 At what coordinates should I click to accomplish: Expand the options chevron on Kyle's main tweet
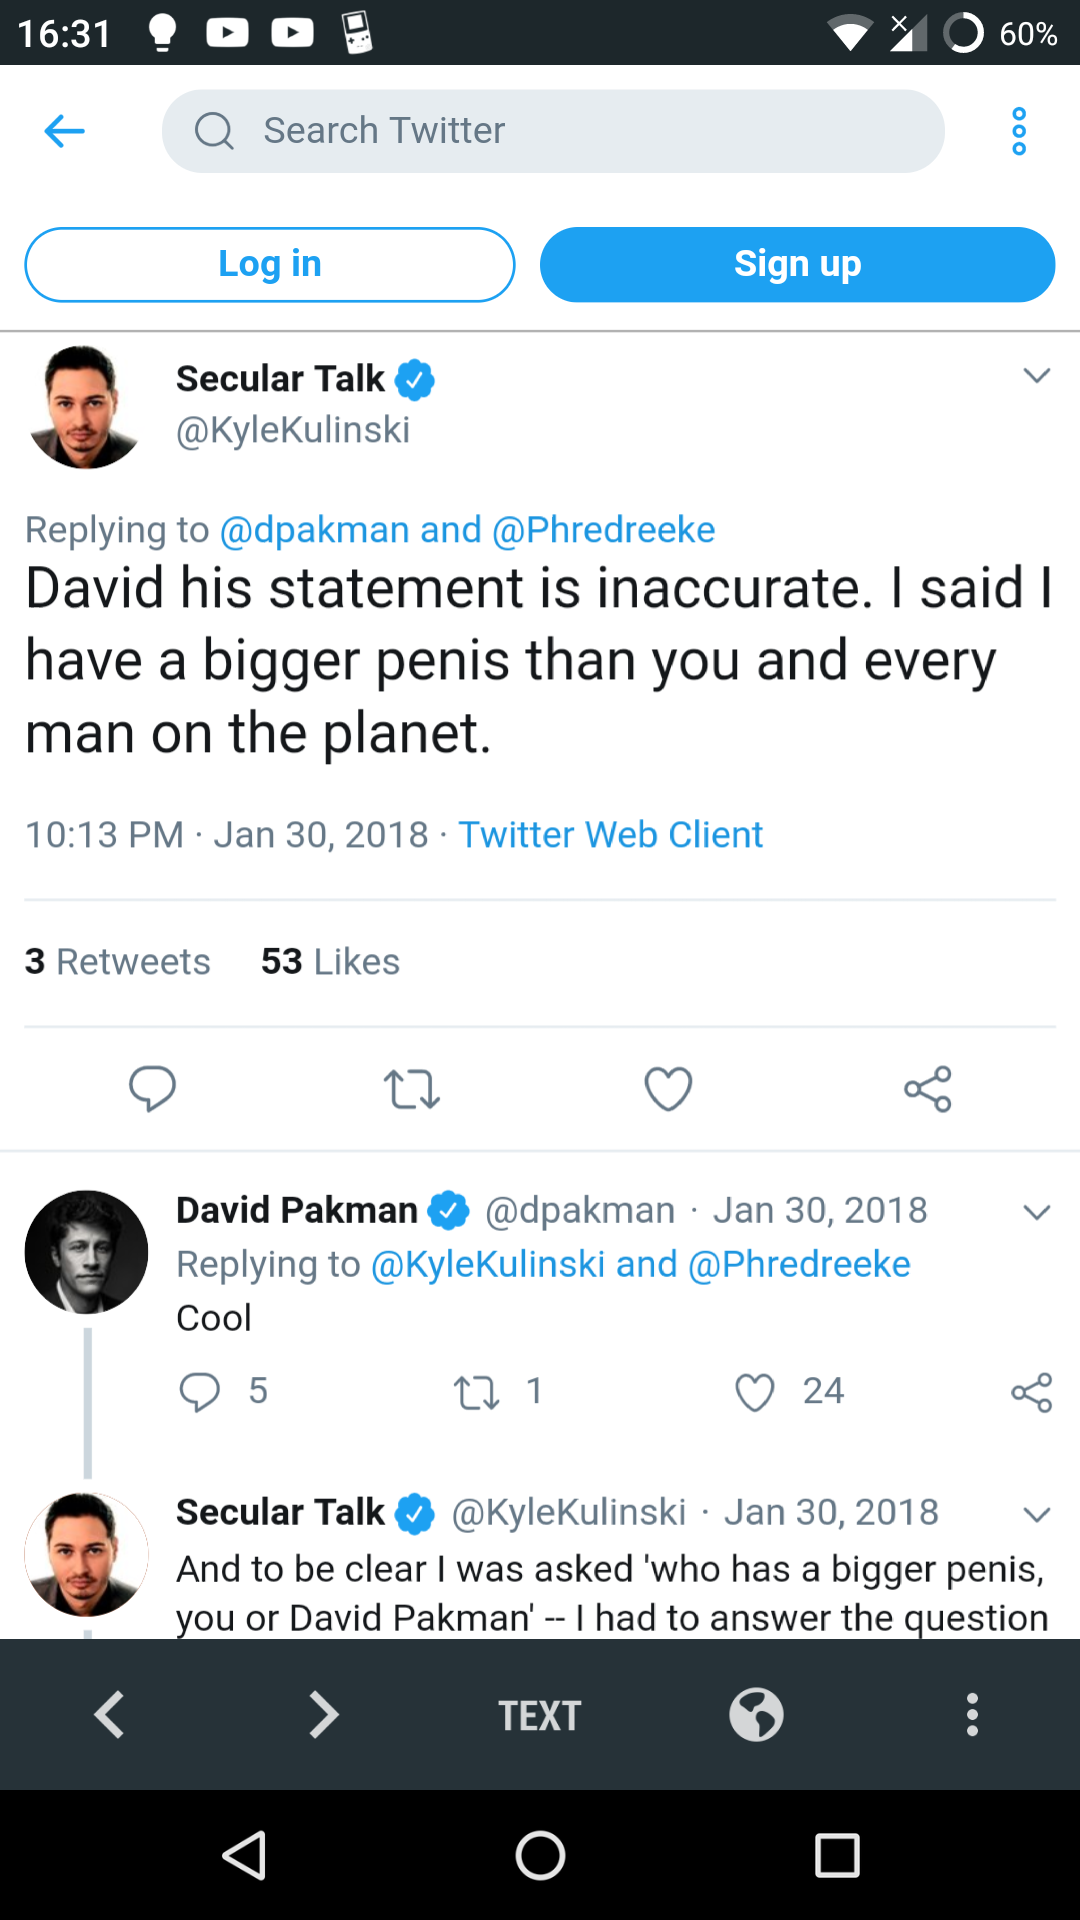tap(1035, 377)
